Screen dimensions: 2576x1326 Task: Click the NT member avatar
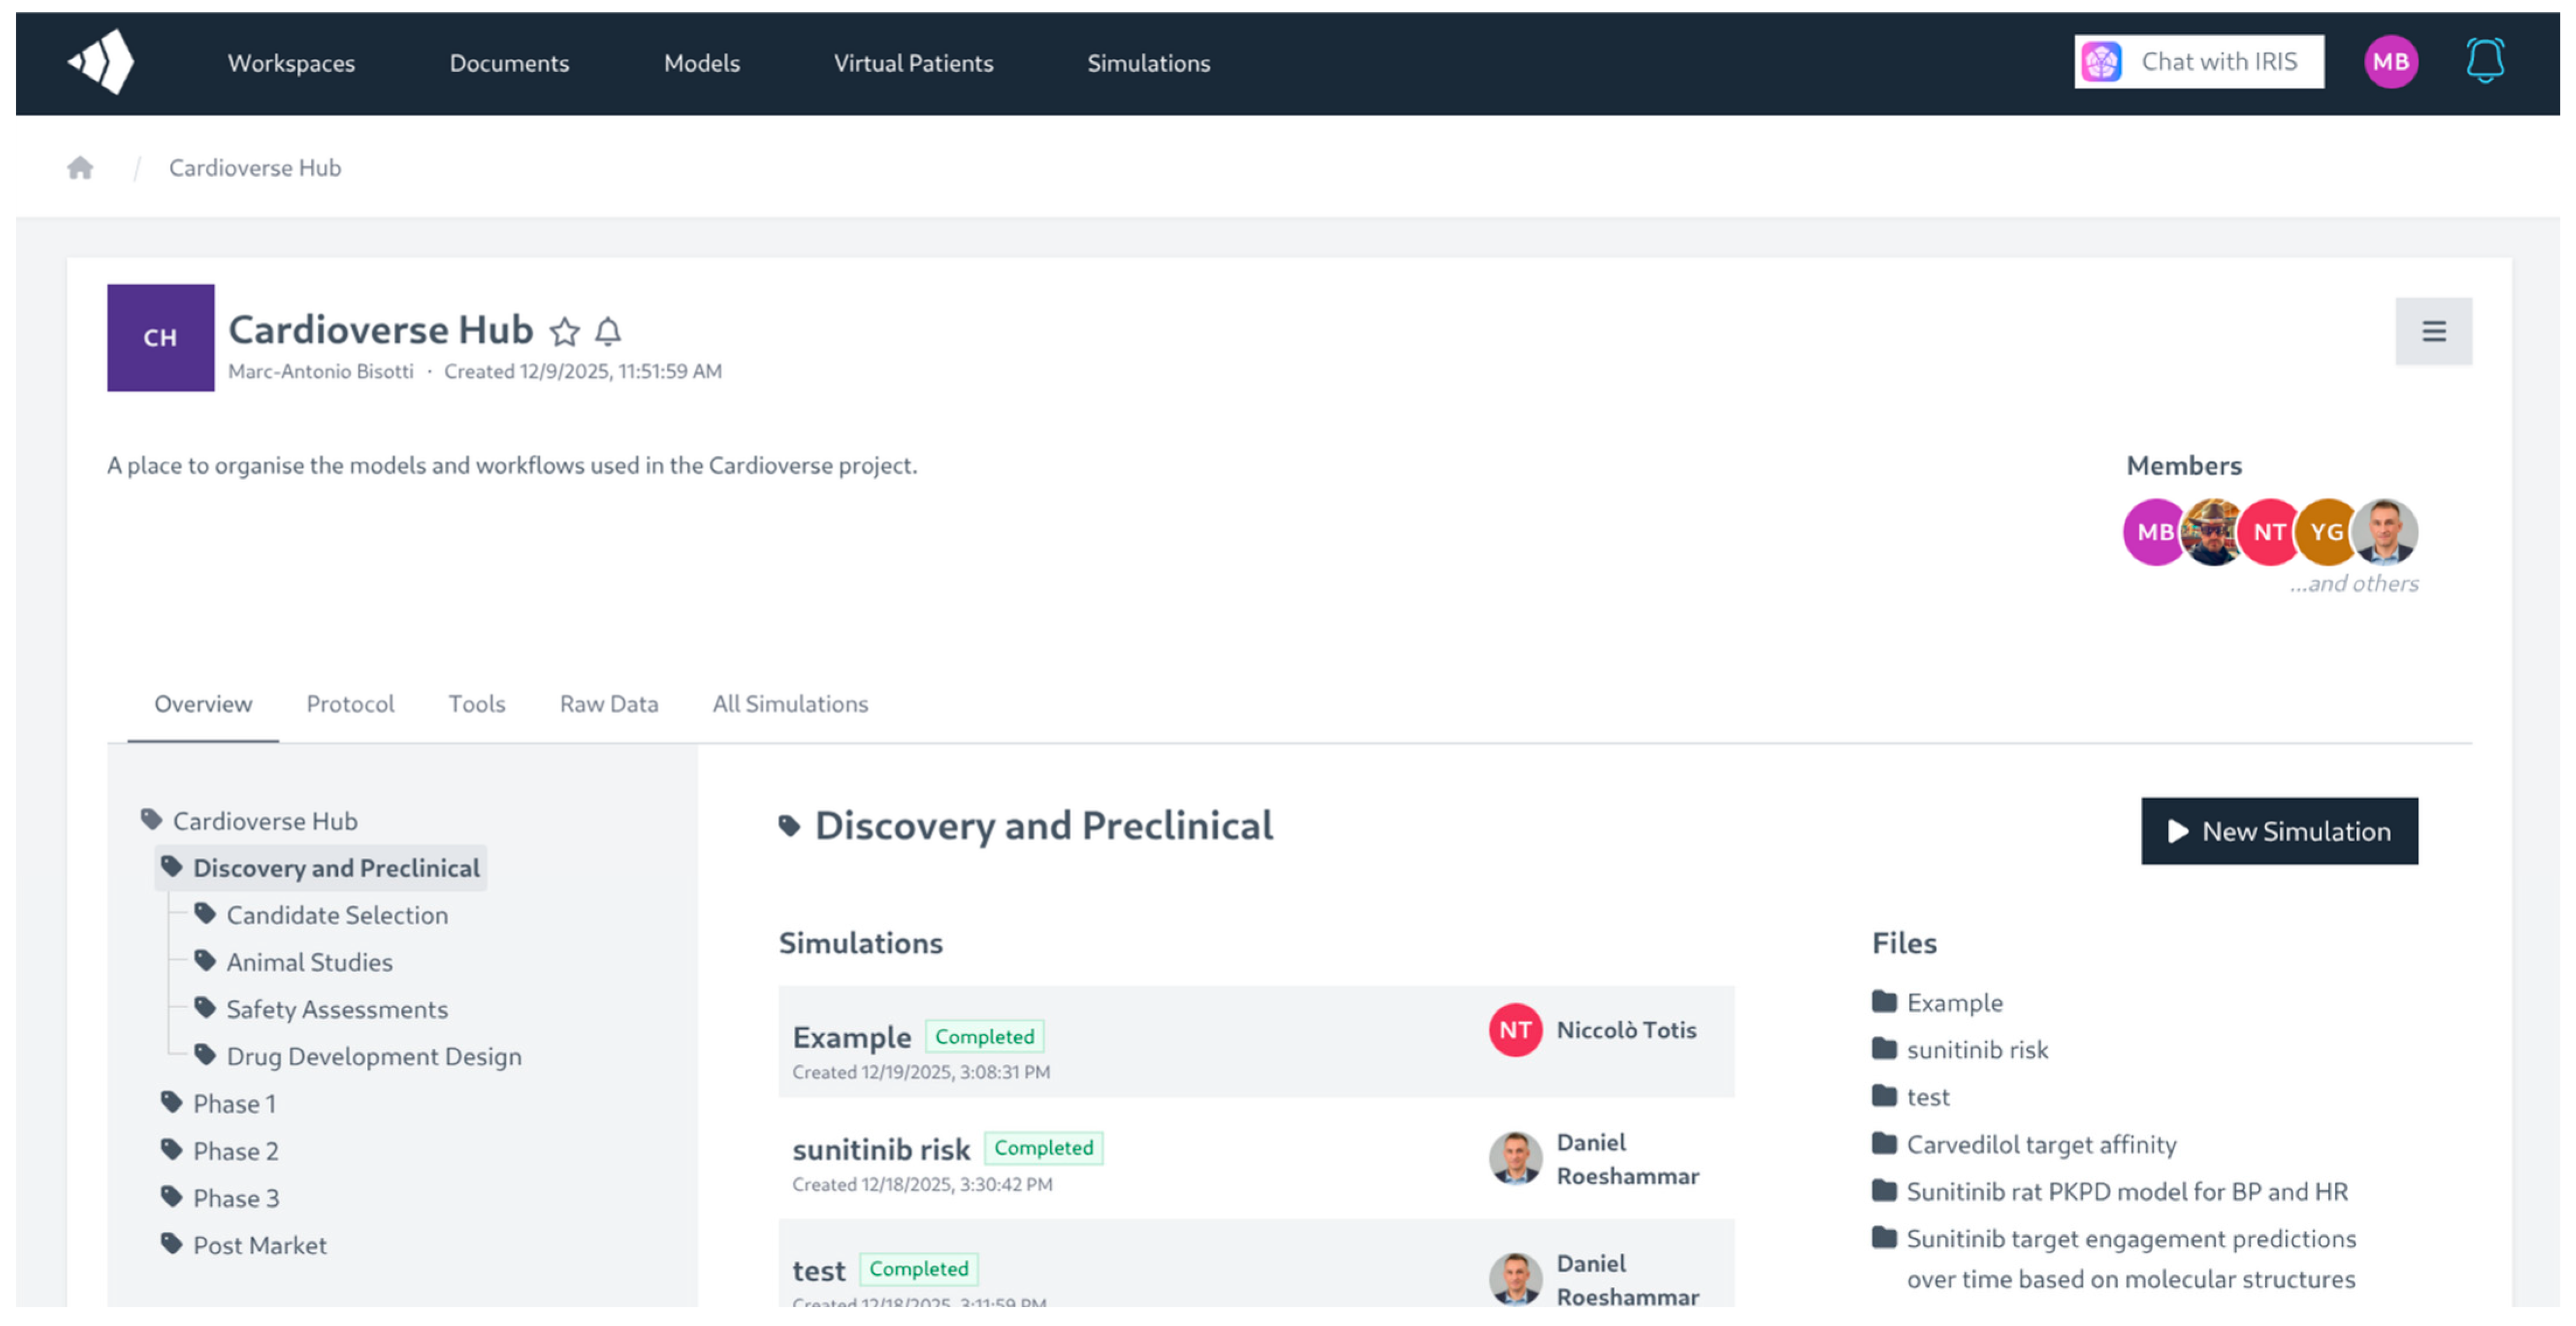(x=2268, y=532)
